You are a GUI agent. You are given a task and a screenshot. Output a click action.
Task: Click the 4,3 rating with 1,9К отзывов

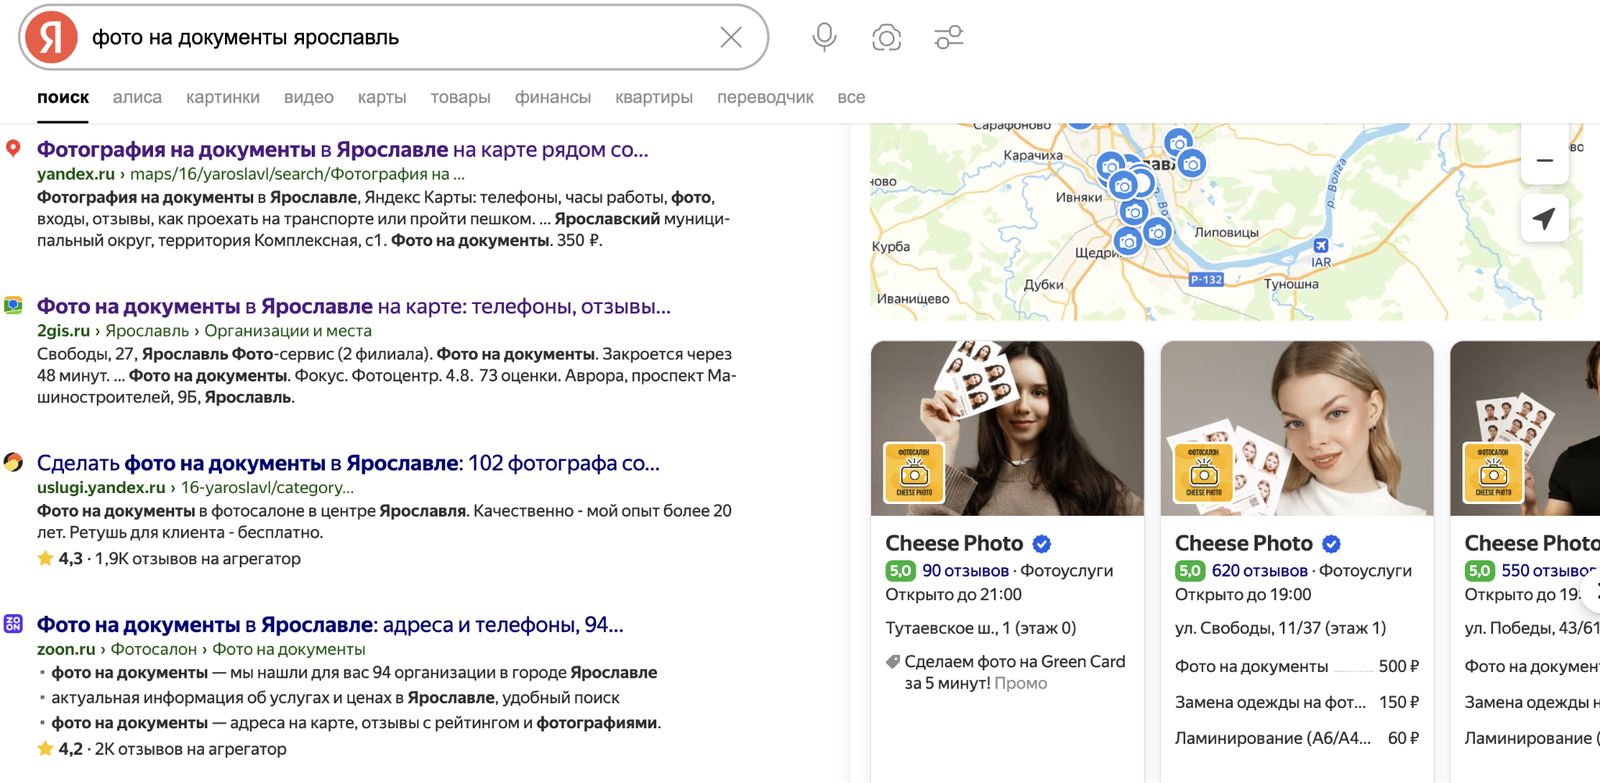[169, 559]
